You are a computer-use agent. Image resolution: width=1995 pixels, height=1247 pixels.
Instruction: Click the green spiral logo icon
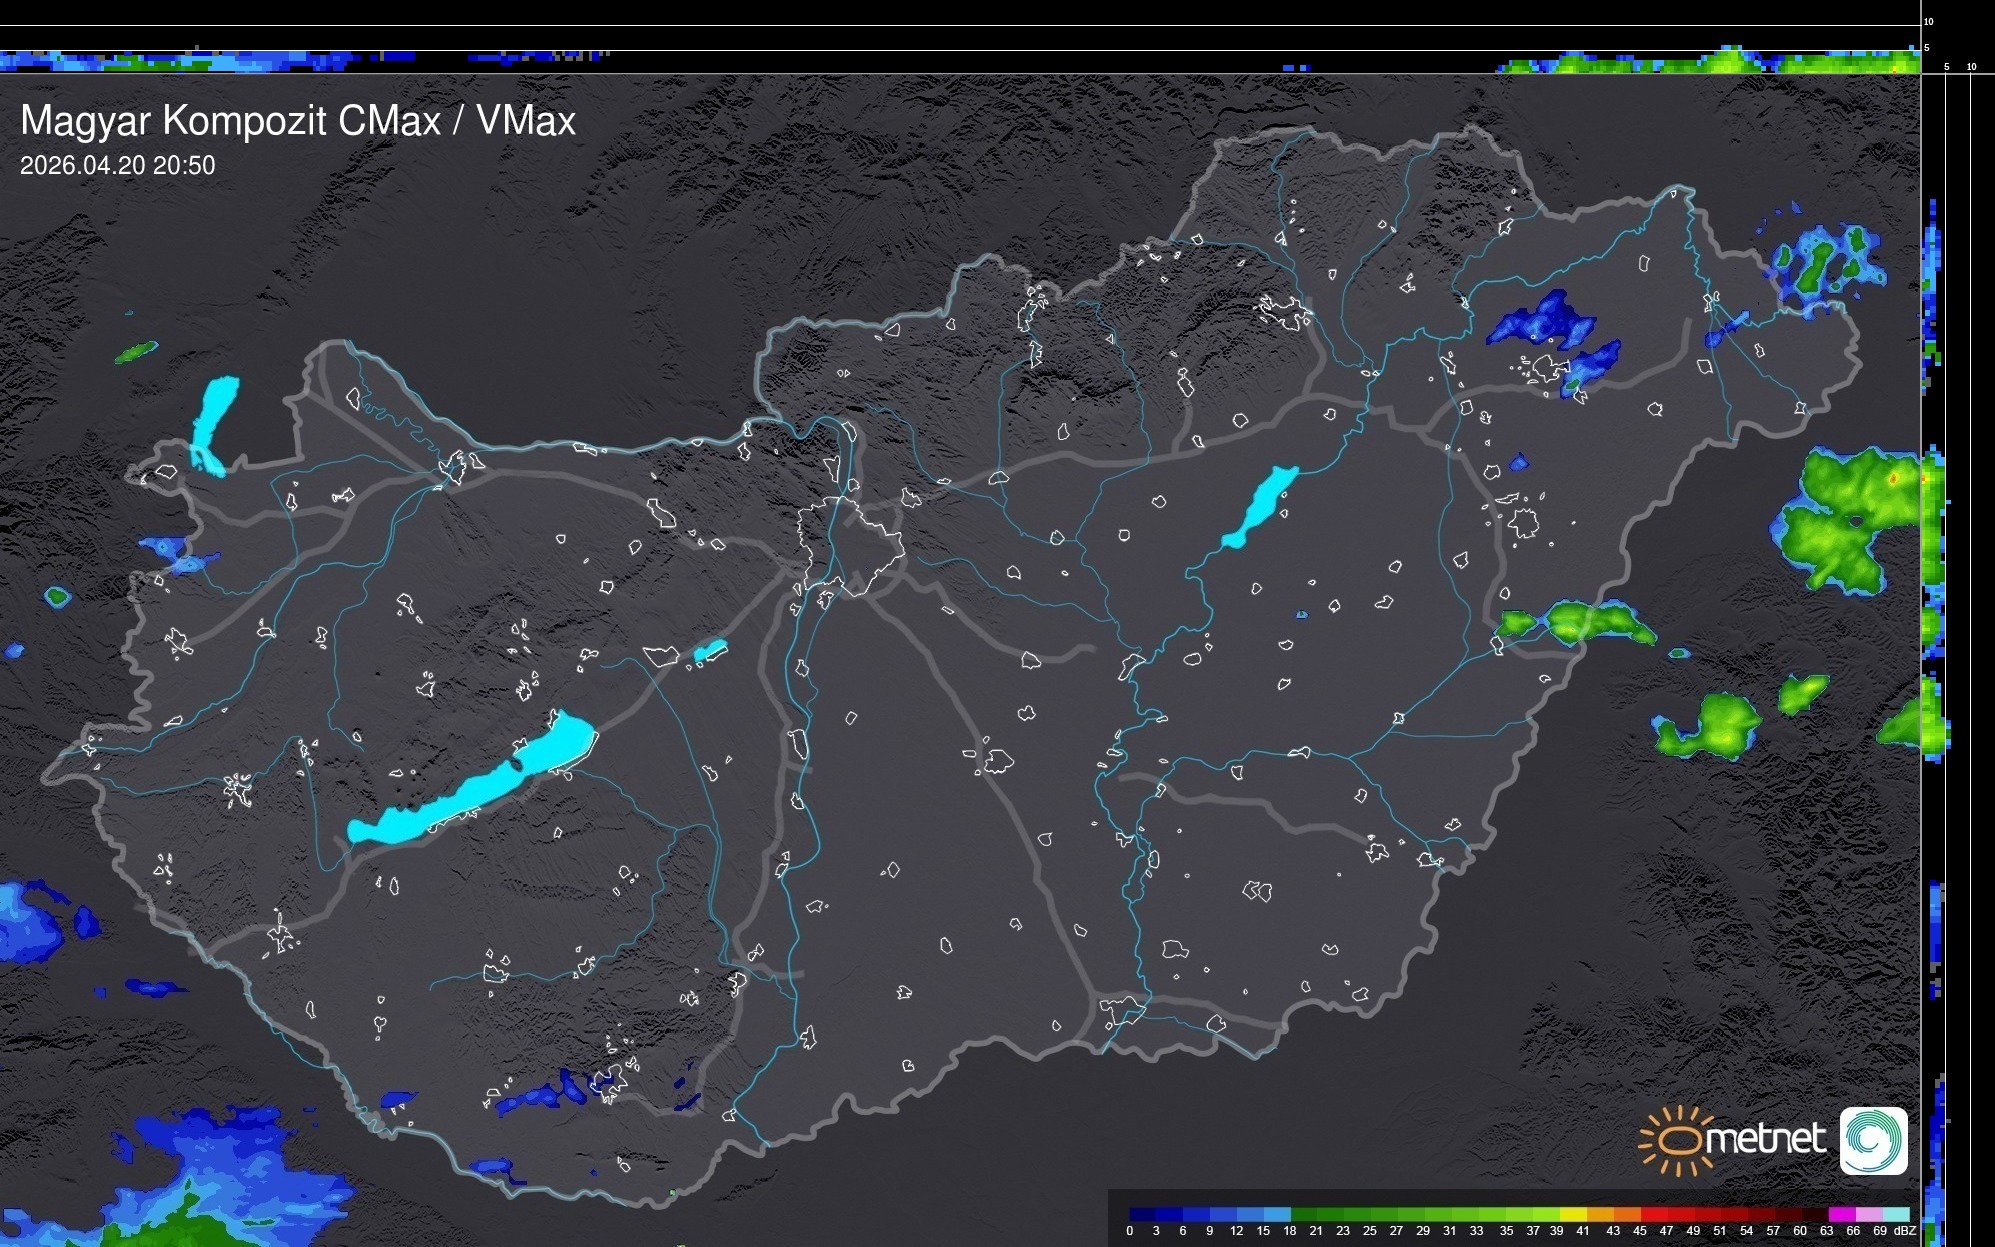(1873, 1140)
